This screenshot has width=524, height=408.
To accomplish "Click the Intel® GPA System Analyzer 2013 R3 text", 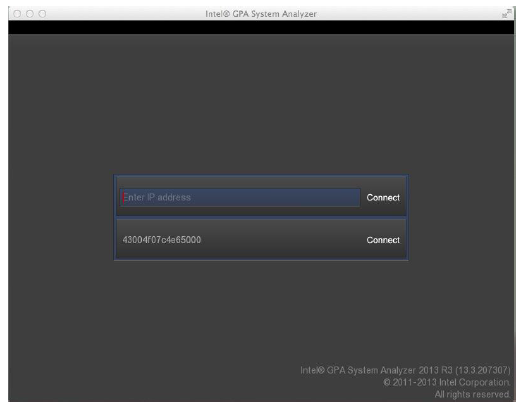I will [376, 370].
